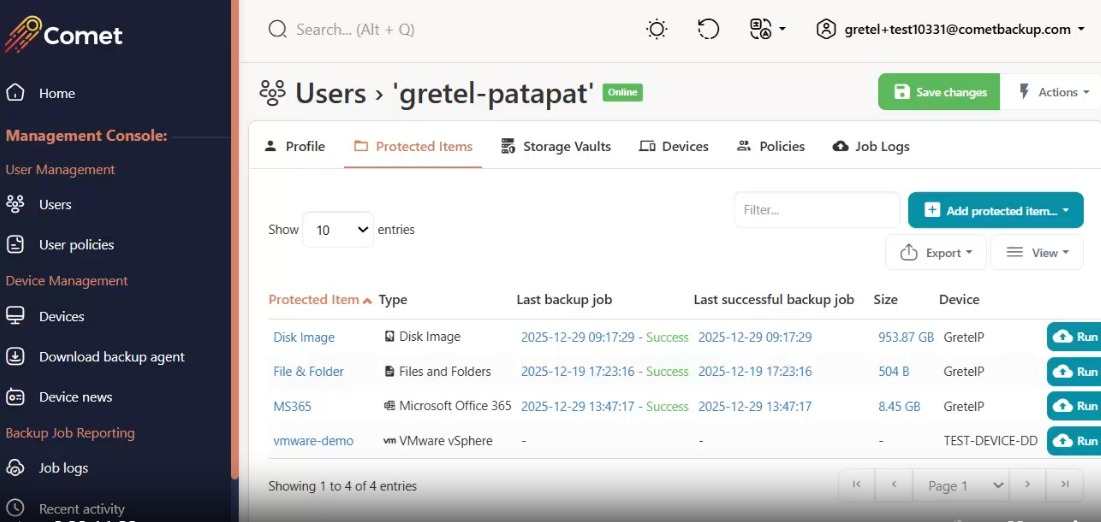This screenshot has height=522, width=1101.
Task: Sort by Type column header
Action: tap(393, 299)
